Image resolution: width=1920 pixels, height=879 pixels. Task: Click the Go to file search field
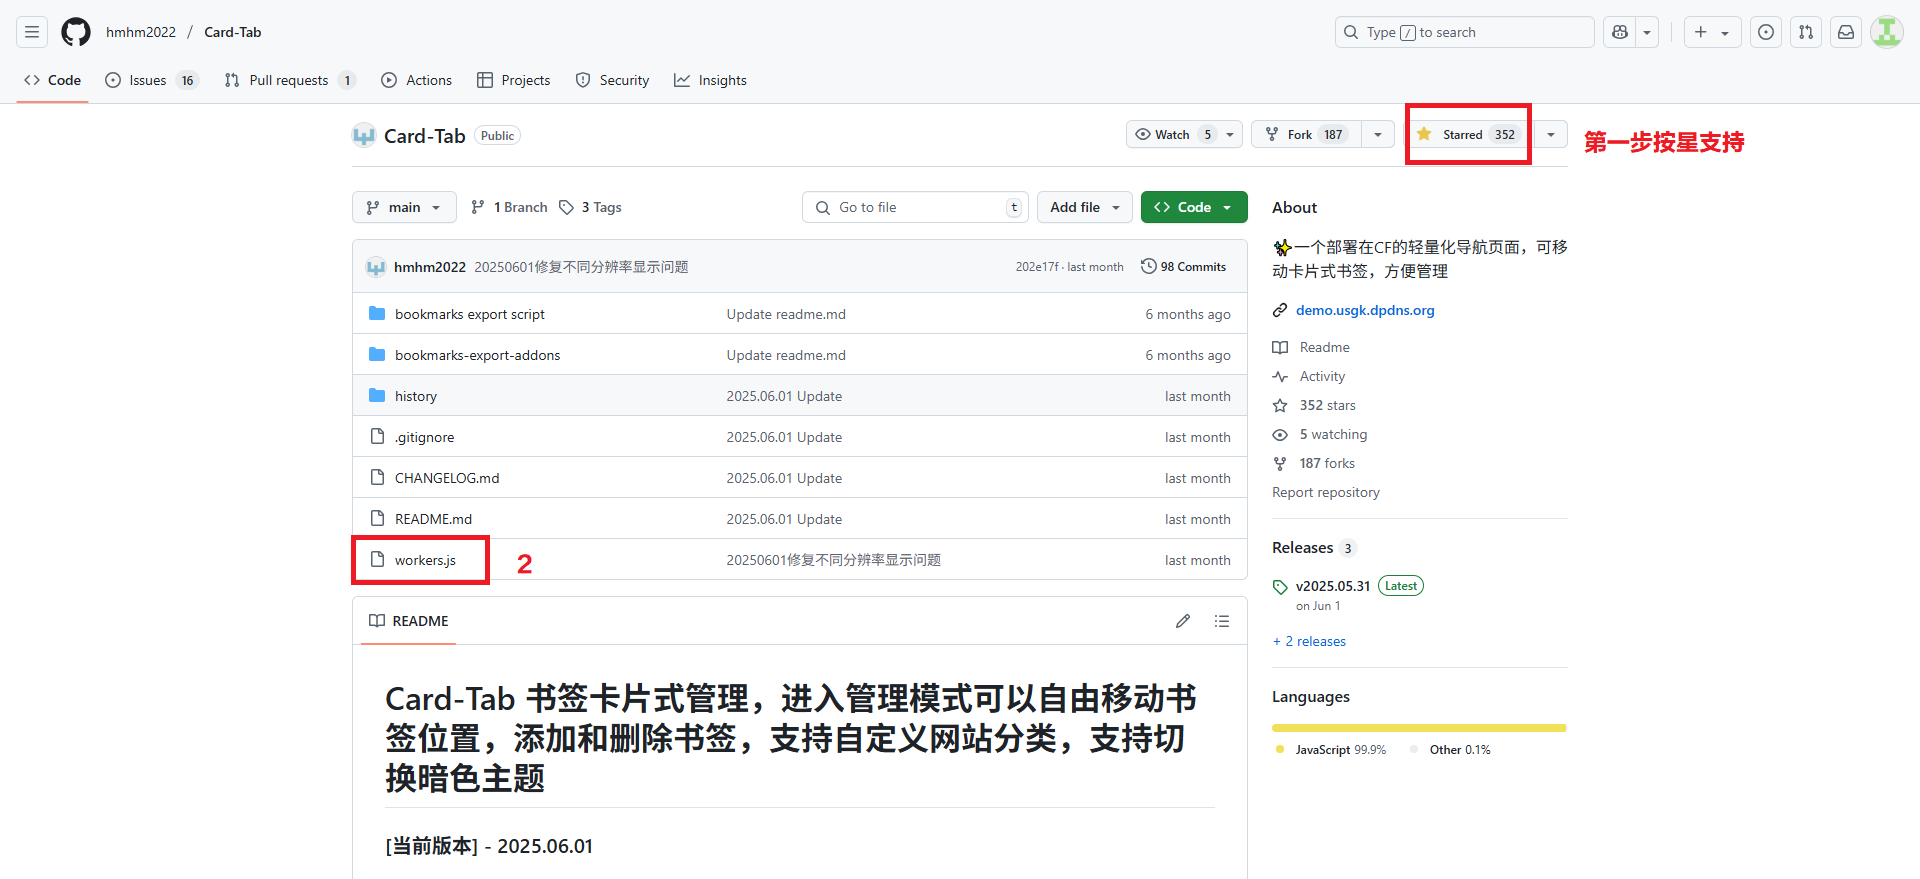click(x=910, y=207)
